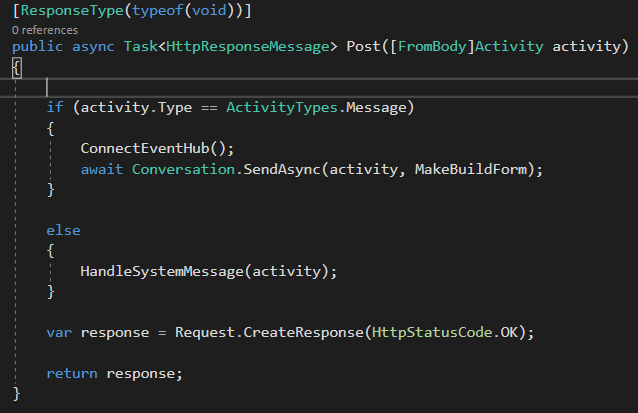Click the SendAsync method call
The image size is (638, 413).
(282, 169)
